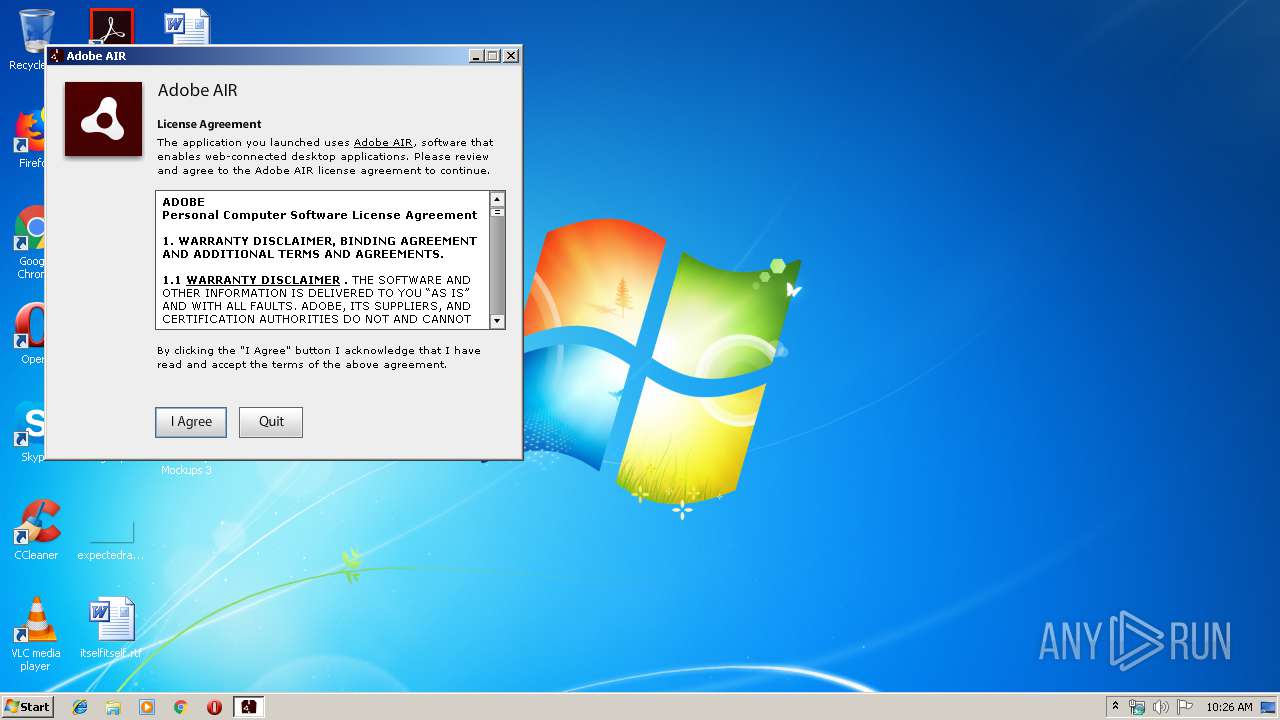Select the Mockups 3 desktop label
1280x720 pixels.
pyautogui.click(x=186, y=470)
